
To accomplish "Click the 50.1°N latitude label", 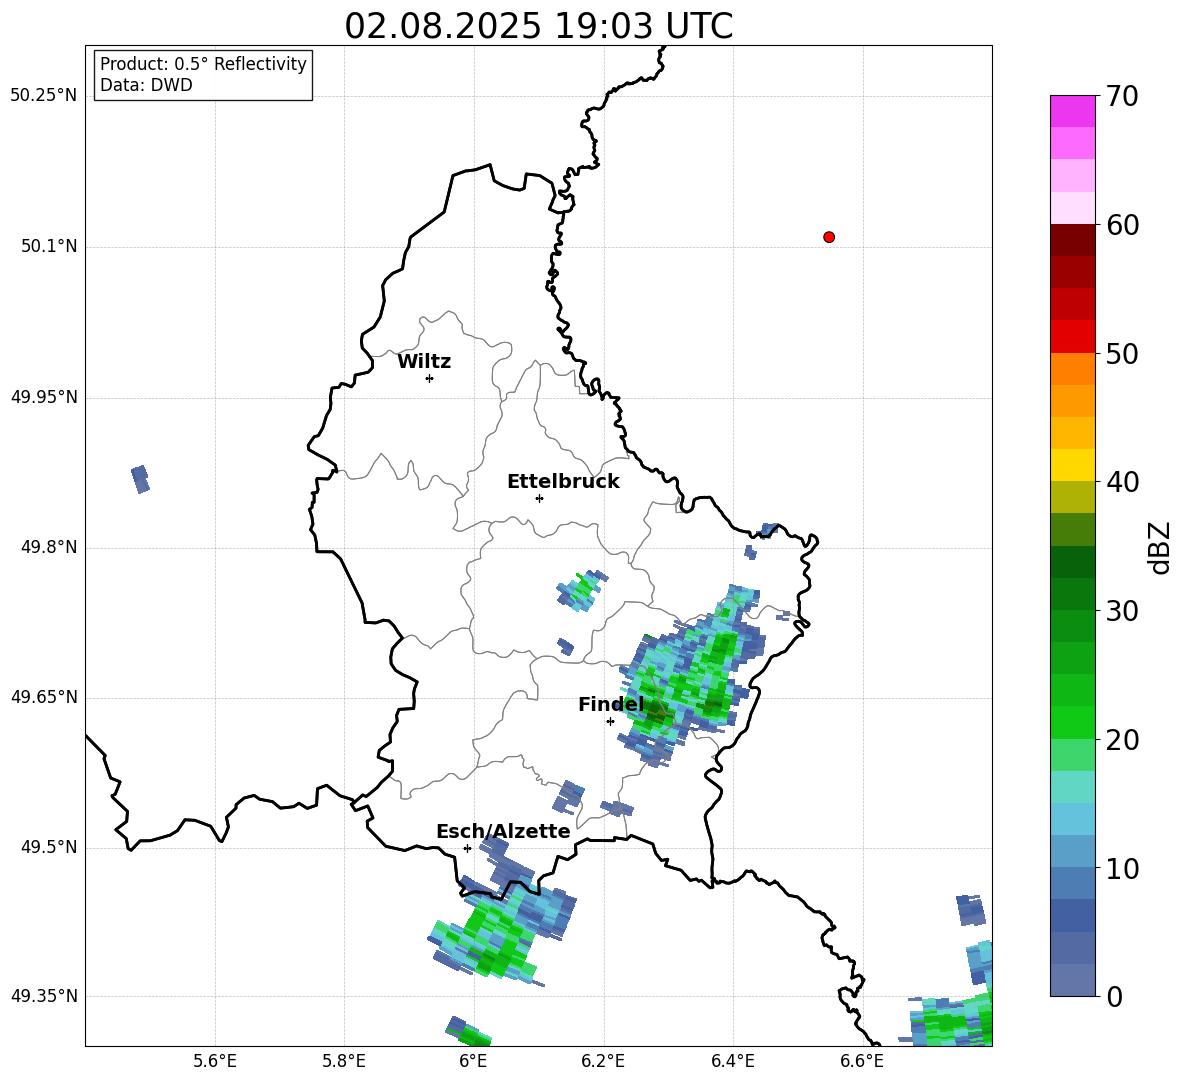I will (49, 246).
